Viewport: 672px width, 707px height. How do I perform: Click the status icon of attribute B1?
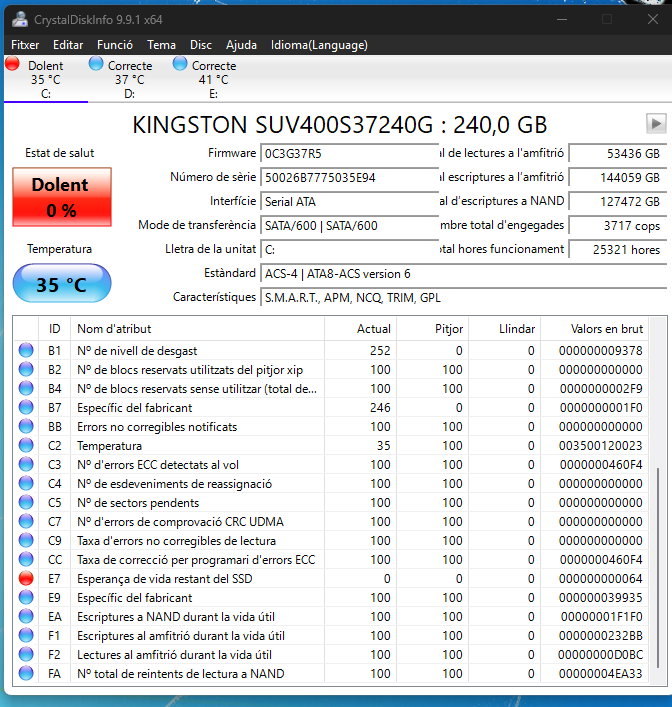coord(26,350)
